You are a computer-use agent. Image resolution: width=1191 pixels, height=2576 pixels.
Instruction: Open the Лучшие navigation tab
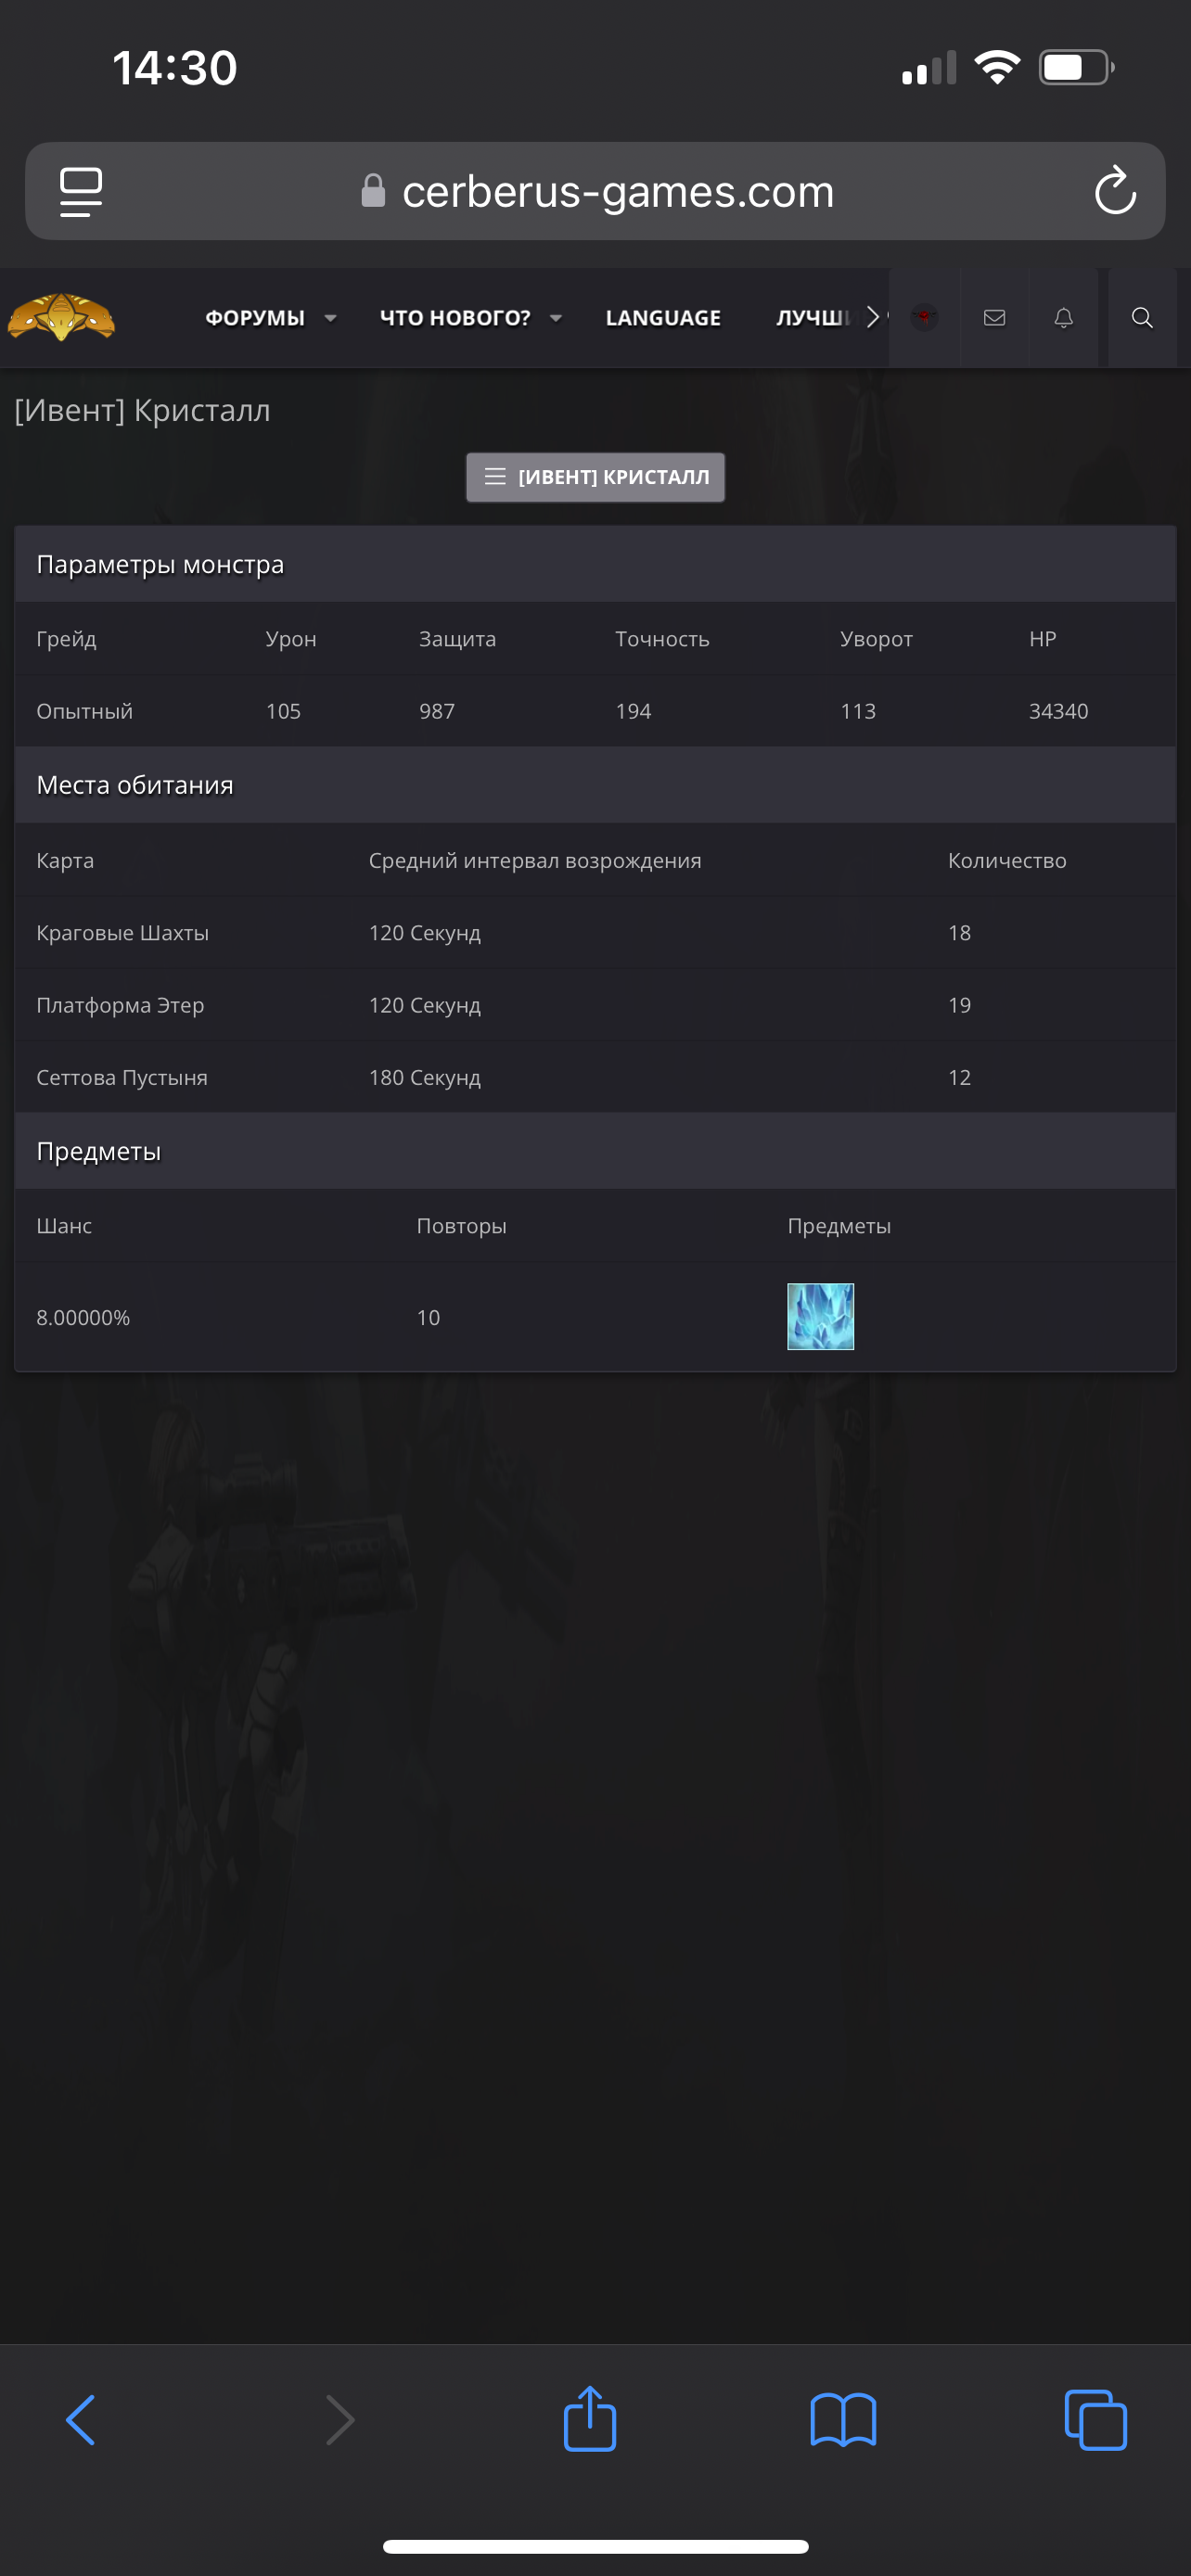click(813, 318)
